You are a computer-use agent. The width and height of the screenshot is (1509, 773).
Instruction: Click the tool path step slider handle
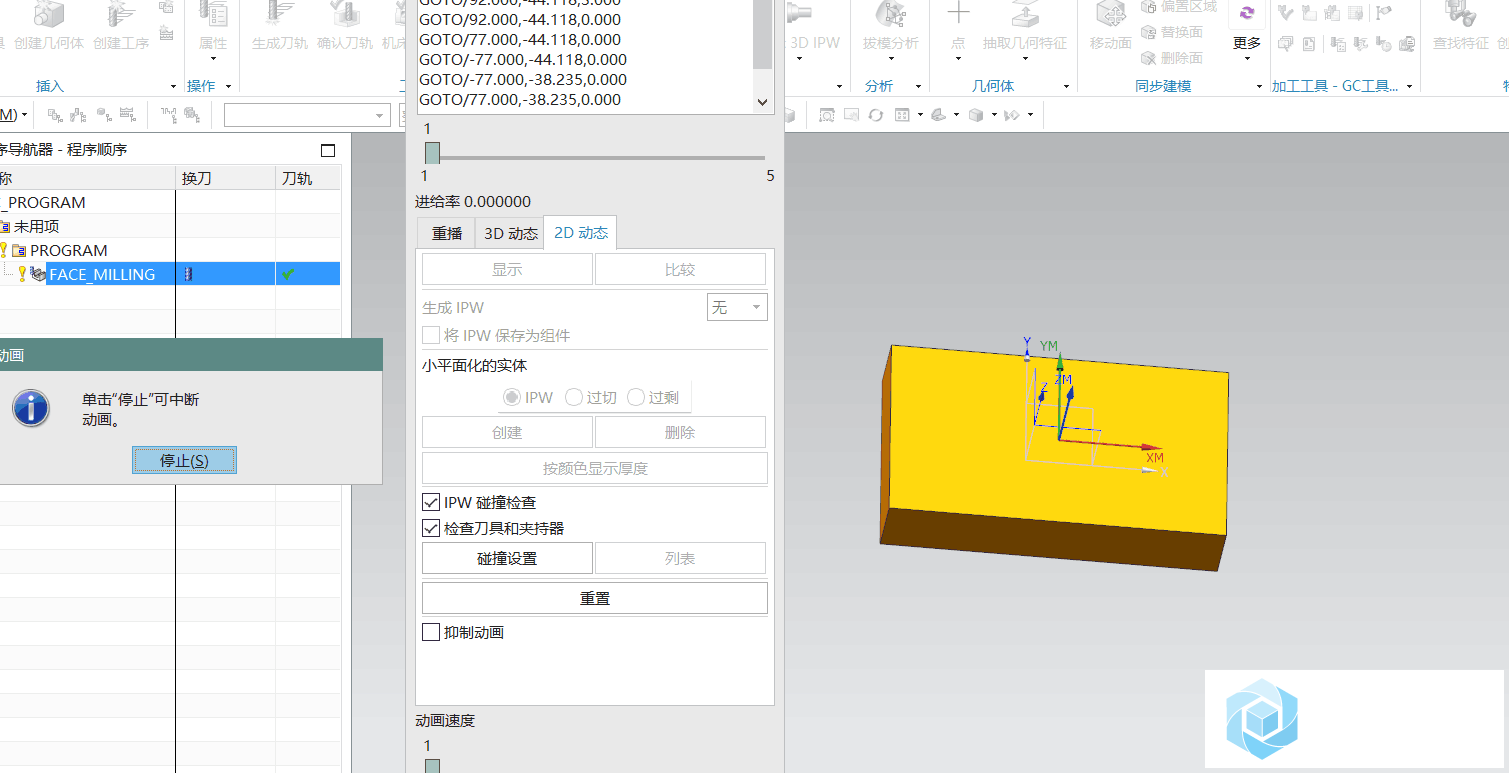[432, 153]
